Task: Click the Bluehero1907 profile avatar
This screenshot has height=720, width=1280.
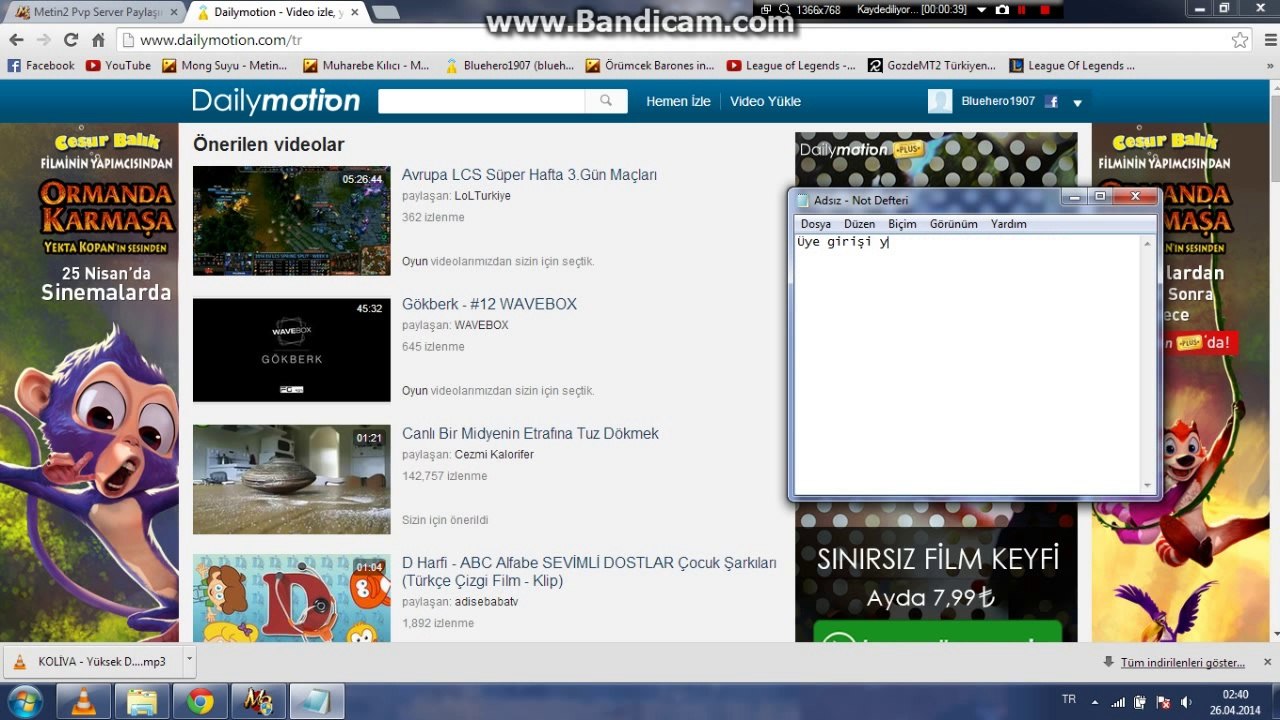Action: tap(940, 101)
